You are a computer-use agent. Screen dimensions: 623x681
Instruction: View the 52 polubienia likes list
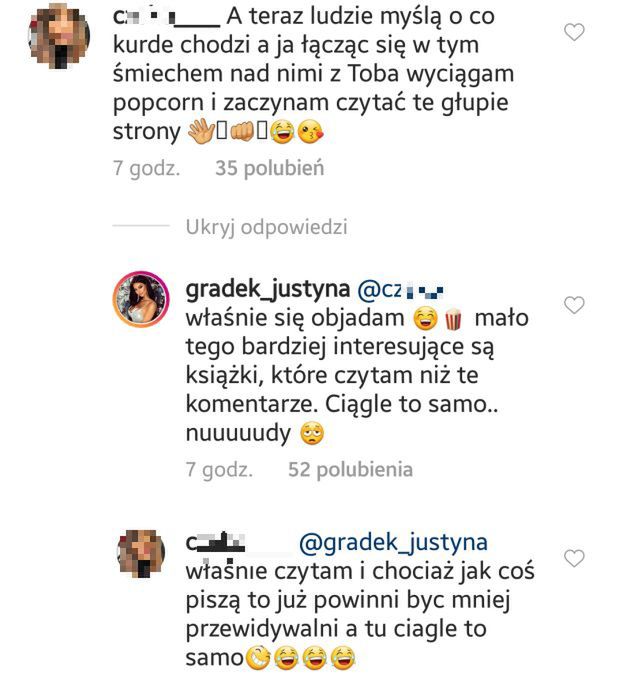tap(350, 469)
